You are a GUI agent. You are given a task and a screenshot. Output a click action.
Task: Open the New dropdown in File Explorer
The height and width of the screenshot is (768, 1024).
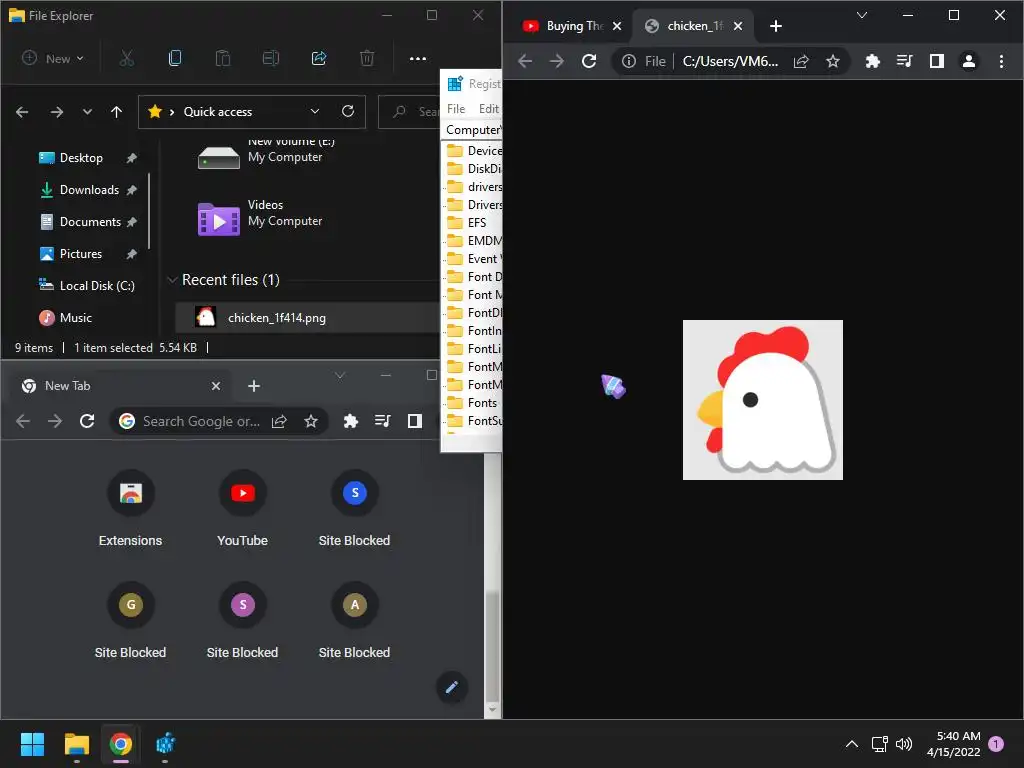(53, 58)
